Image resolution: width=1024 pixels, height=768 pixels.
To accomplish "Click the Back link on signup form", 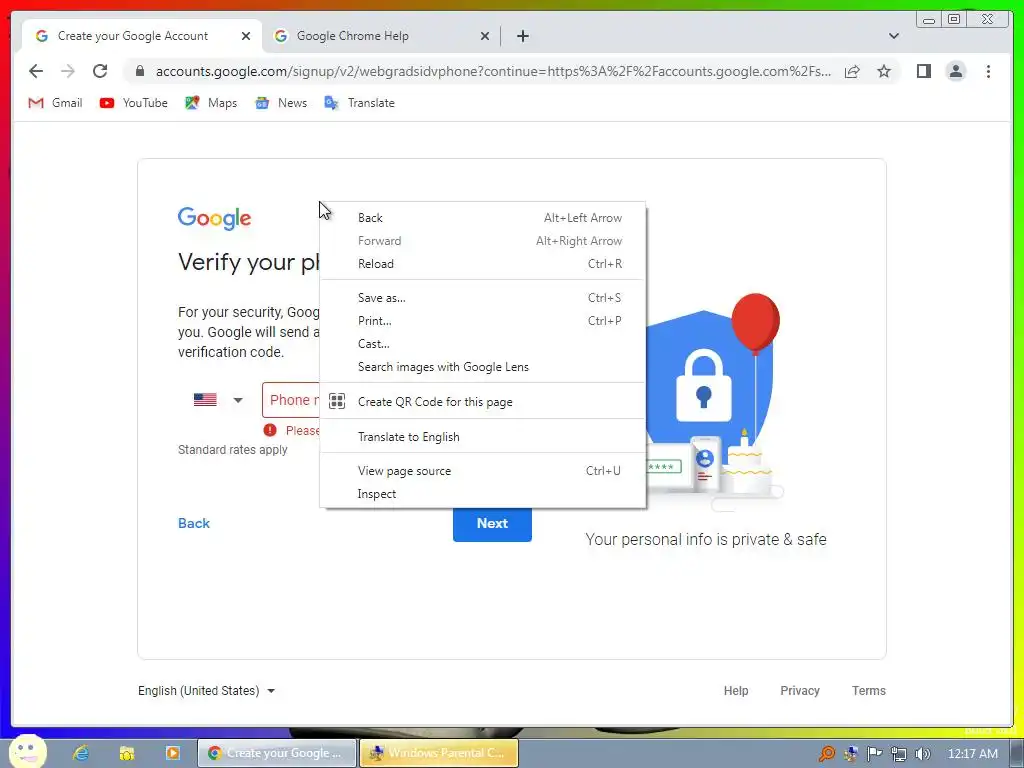I will pos(194,523).
